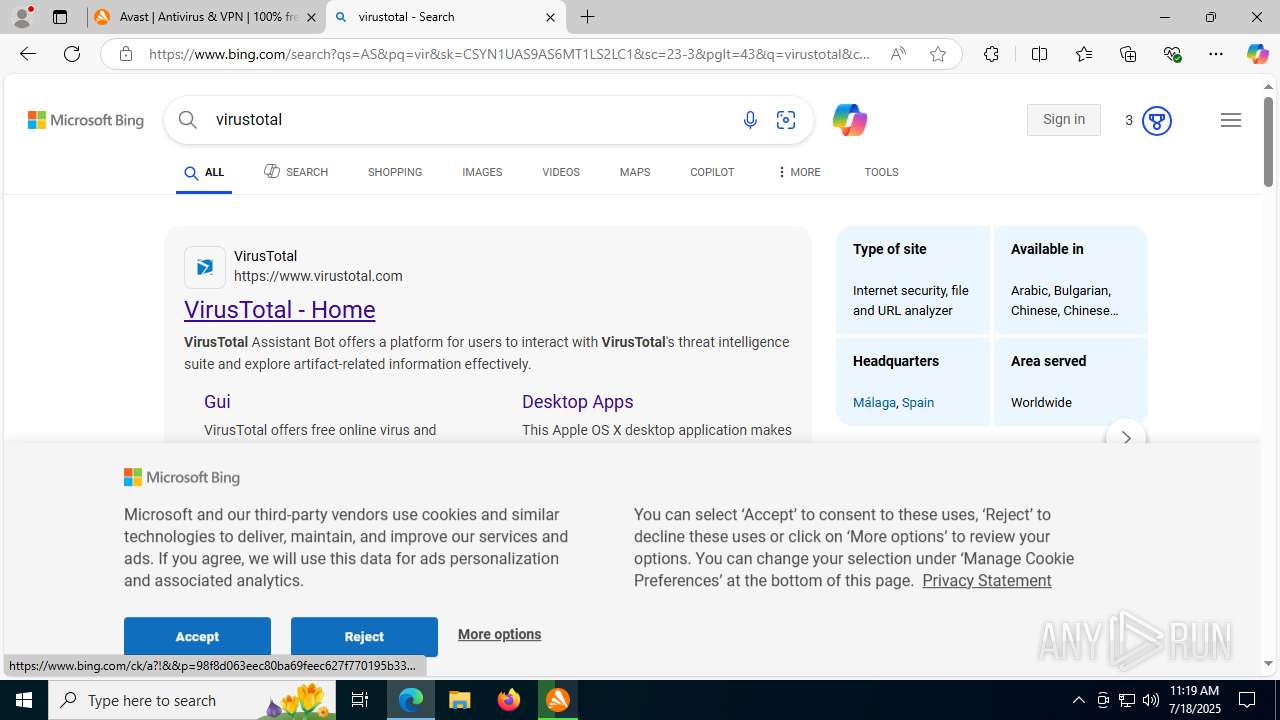Click the browser Back arrow
The height and width of the screenshot is (720, 1280).
pyautogui.click(x=27, y=54)
